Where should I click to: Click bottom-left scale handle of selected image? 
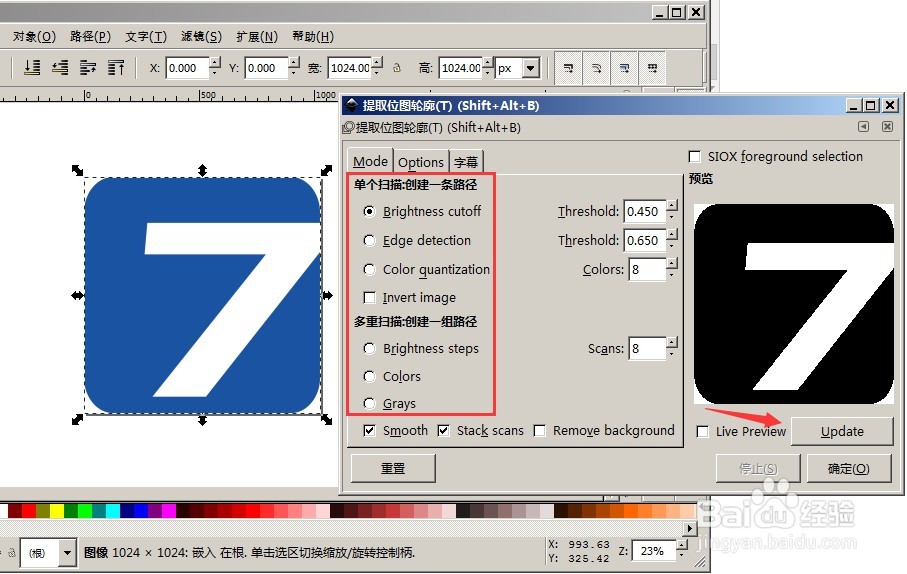click(78, 420)
